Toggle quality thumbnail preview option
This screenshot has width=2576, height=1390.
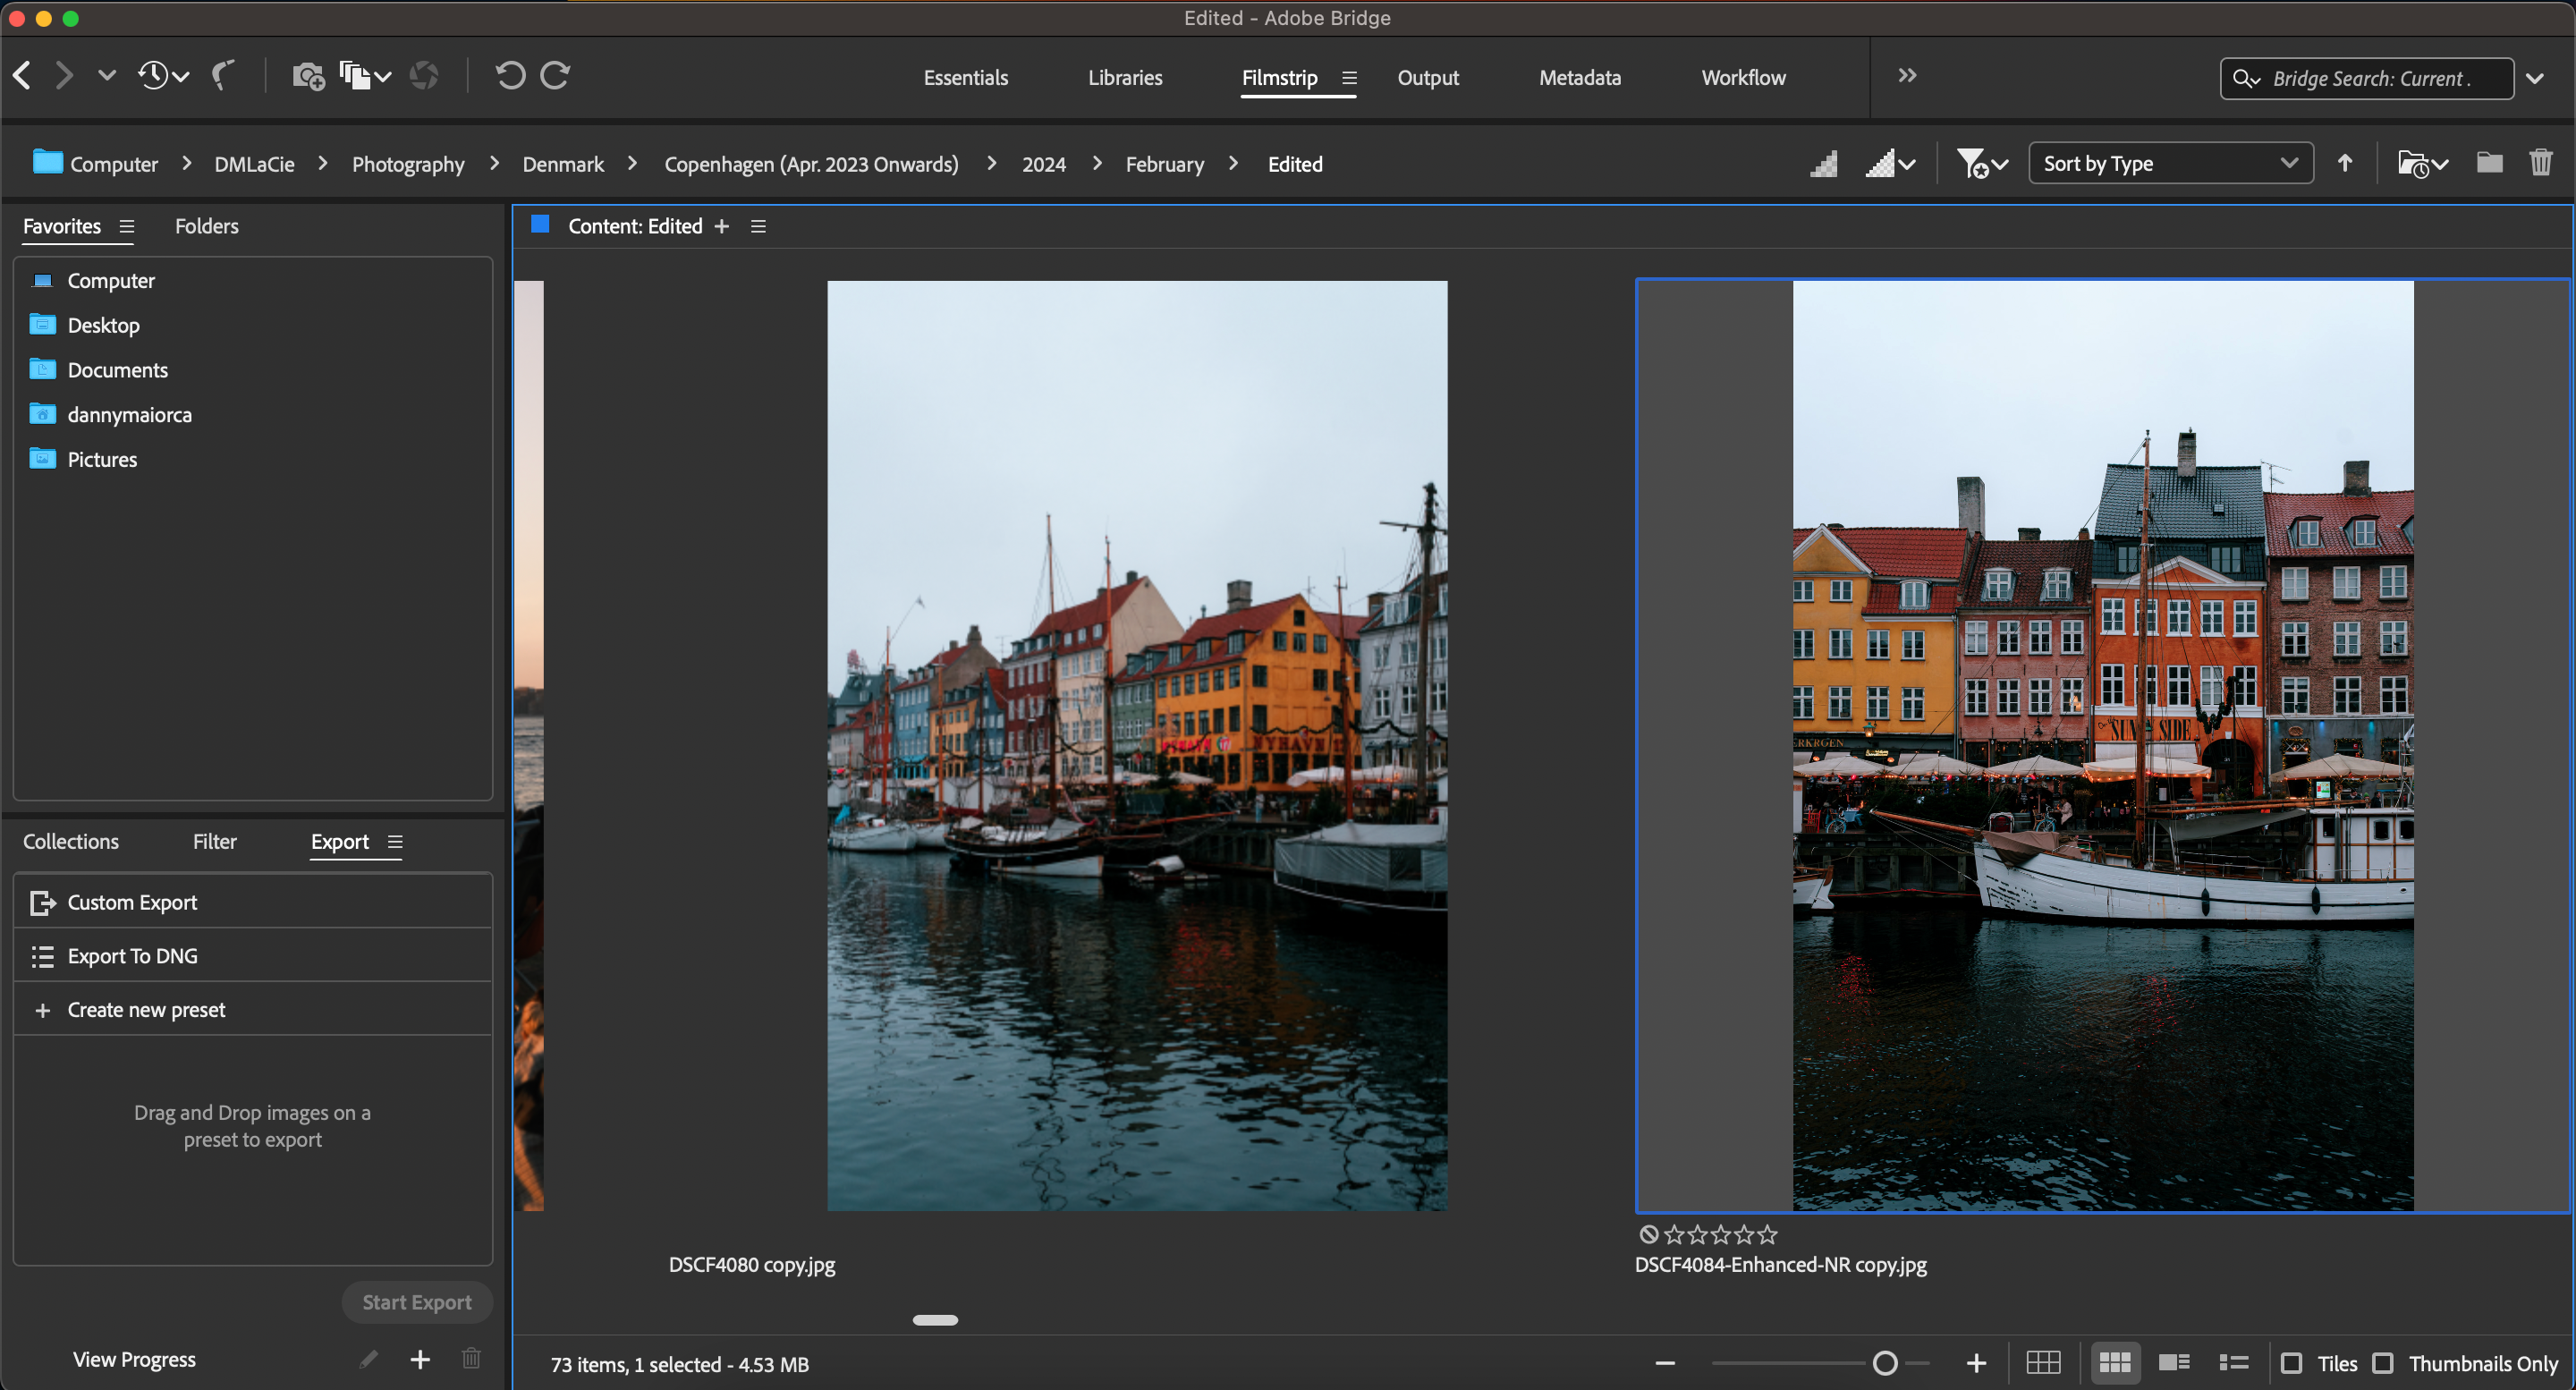pos(1888,162)
